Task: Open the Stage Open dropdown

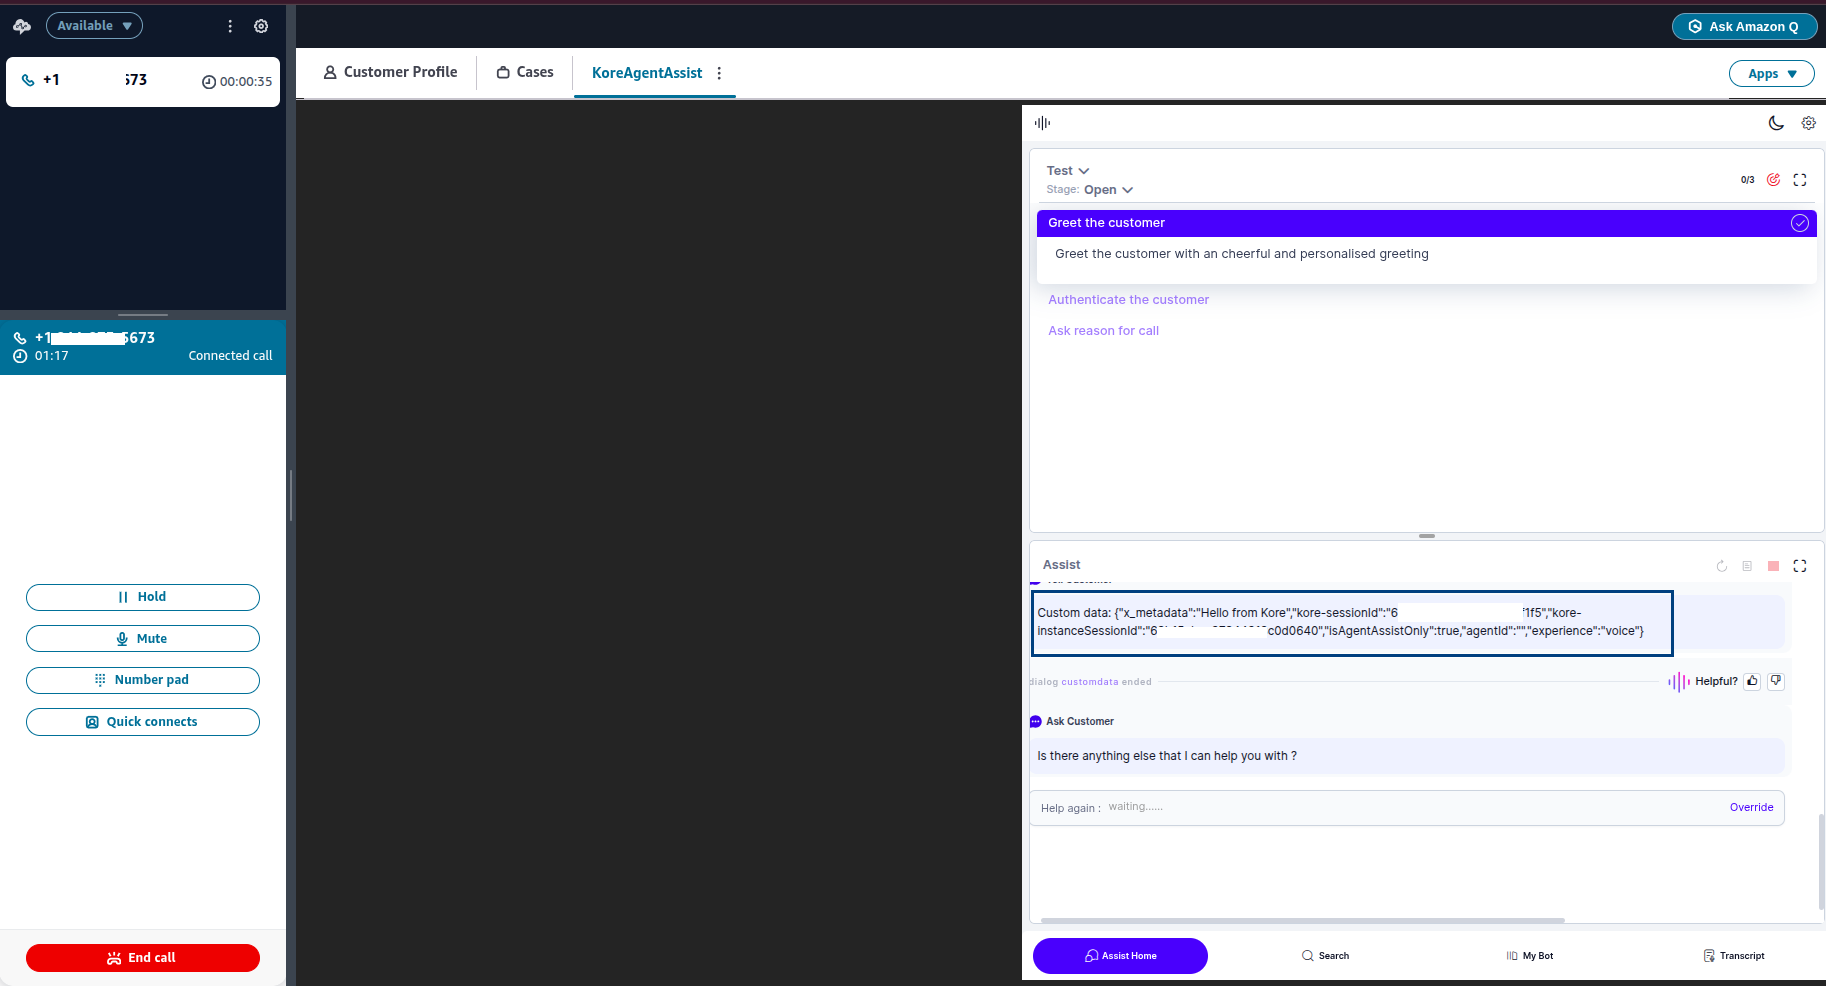Action: coord(1108,190)
